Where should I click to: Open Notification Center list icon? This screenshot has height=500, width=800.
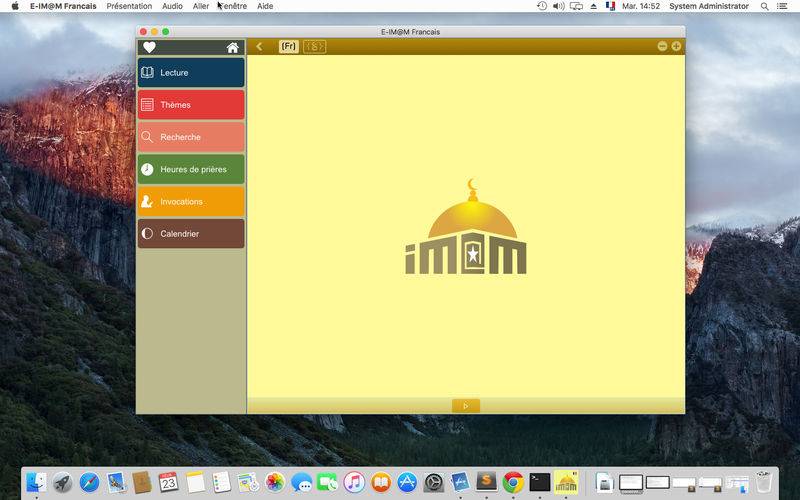pos(782,6)
